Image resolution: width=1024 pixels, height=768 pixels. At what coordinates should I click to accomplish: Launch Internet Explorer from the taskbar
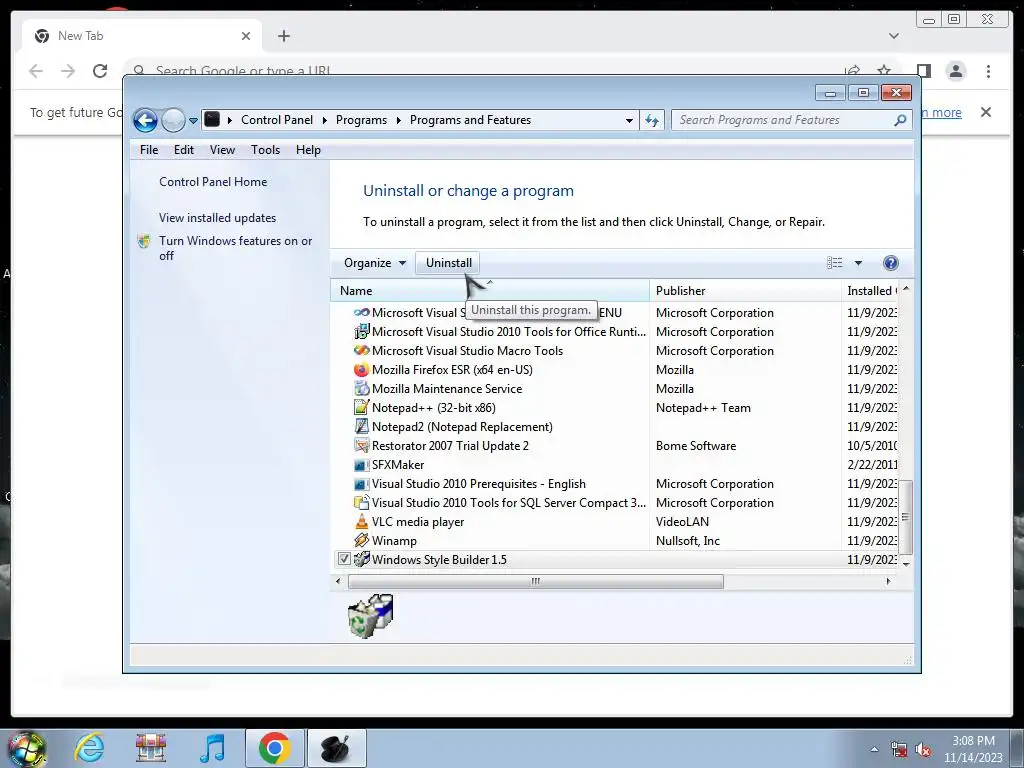(x=89, y=748)
